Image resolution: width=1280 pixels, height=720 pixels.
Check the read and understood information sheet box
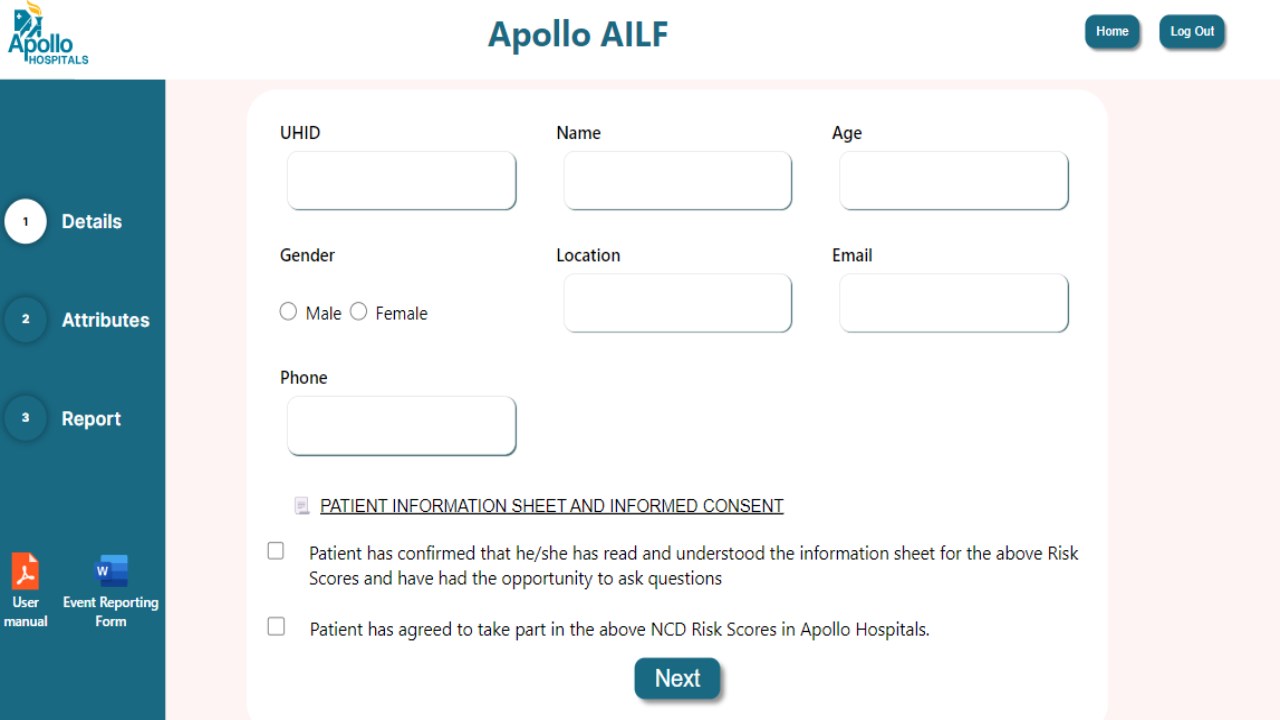point(276,551)
